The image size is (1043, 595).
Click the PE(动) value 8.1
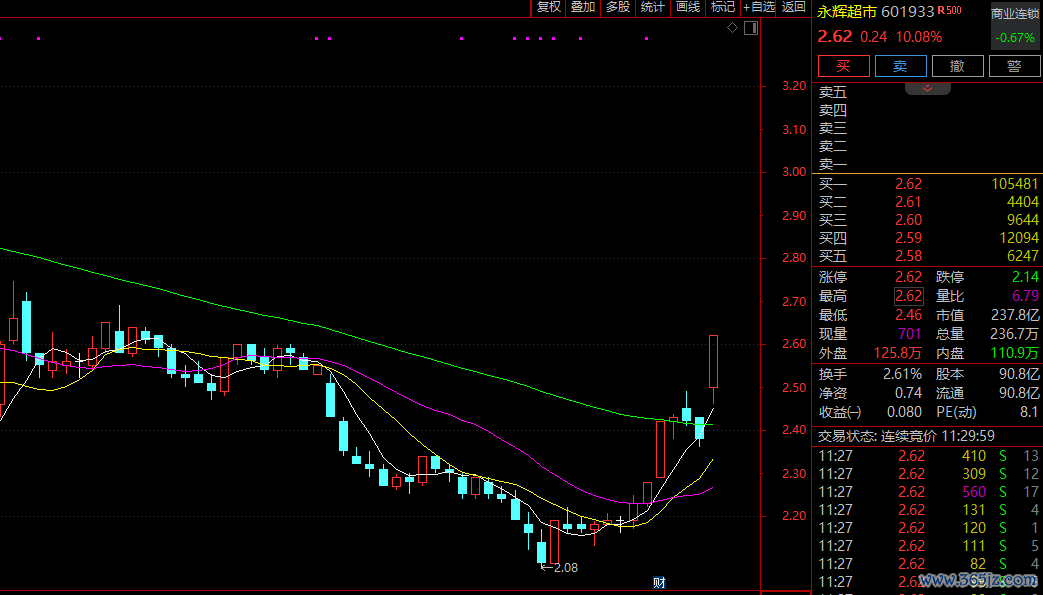(x=1029, y=412)
